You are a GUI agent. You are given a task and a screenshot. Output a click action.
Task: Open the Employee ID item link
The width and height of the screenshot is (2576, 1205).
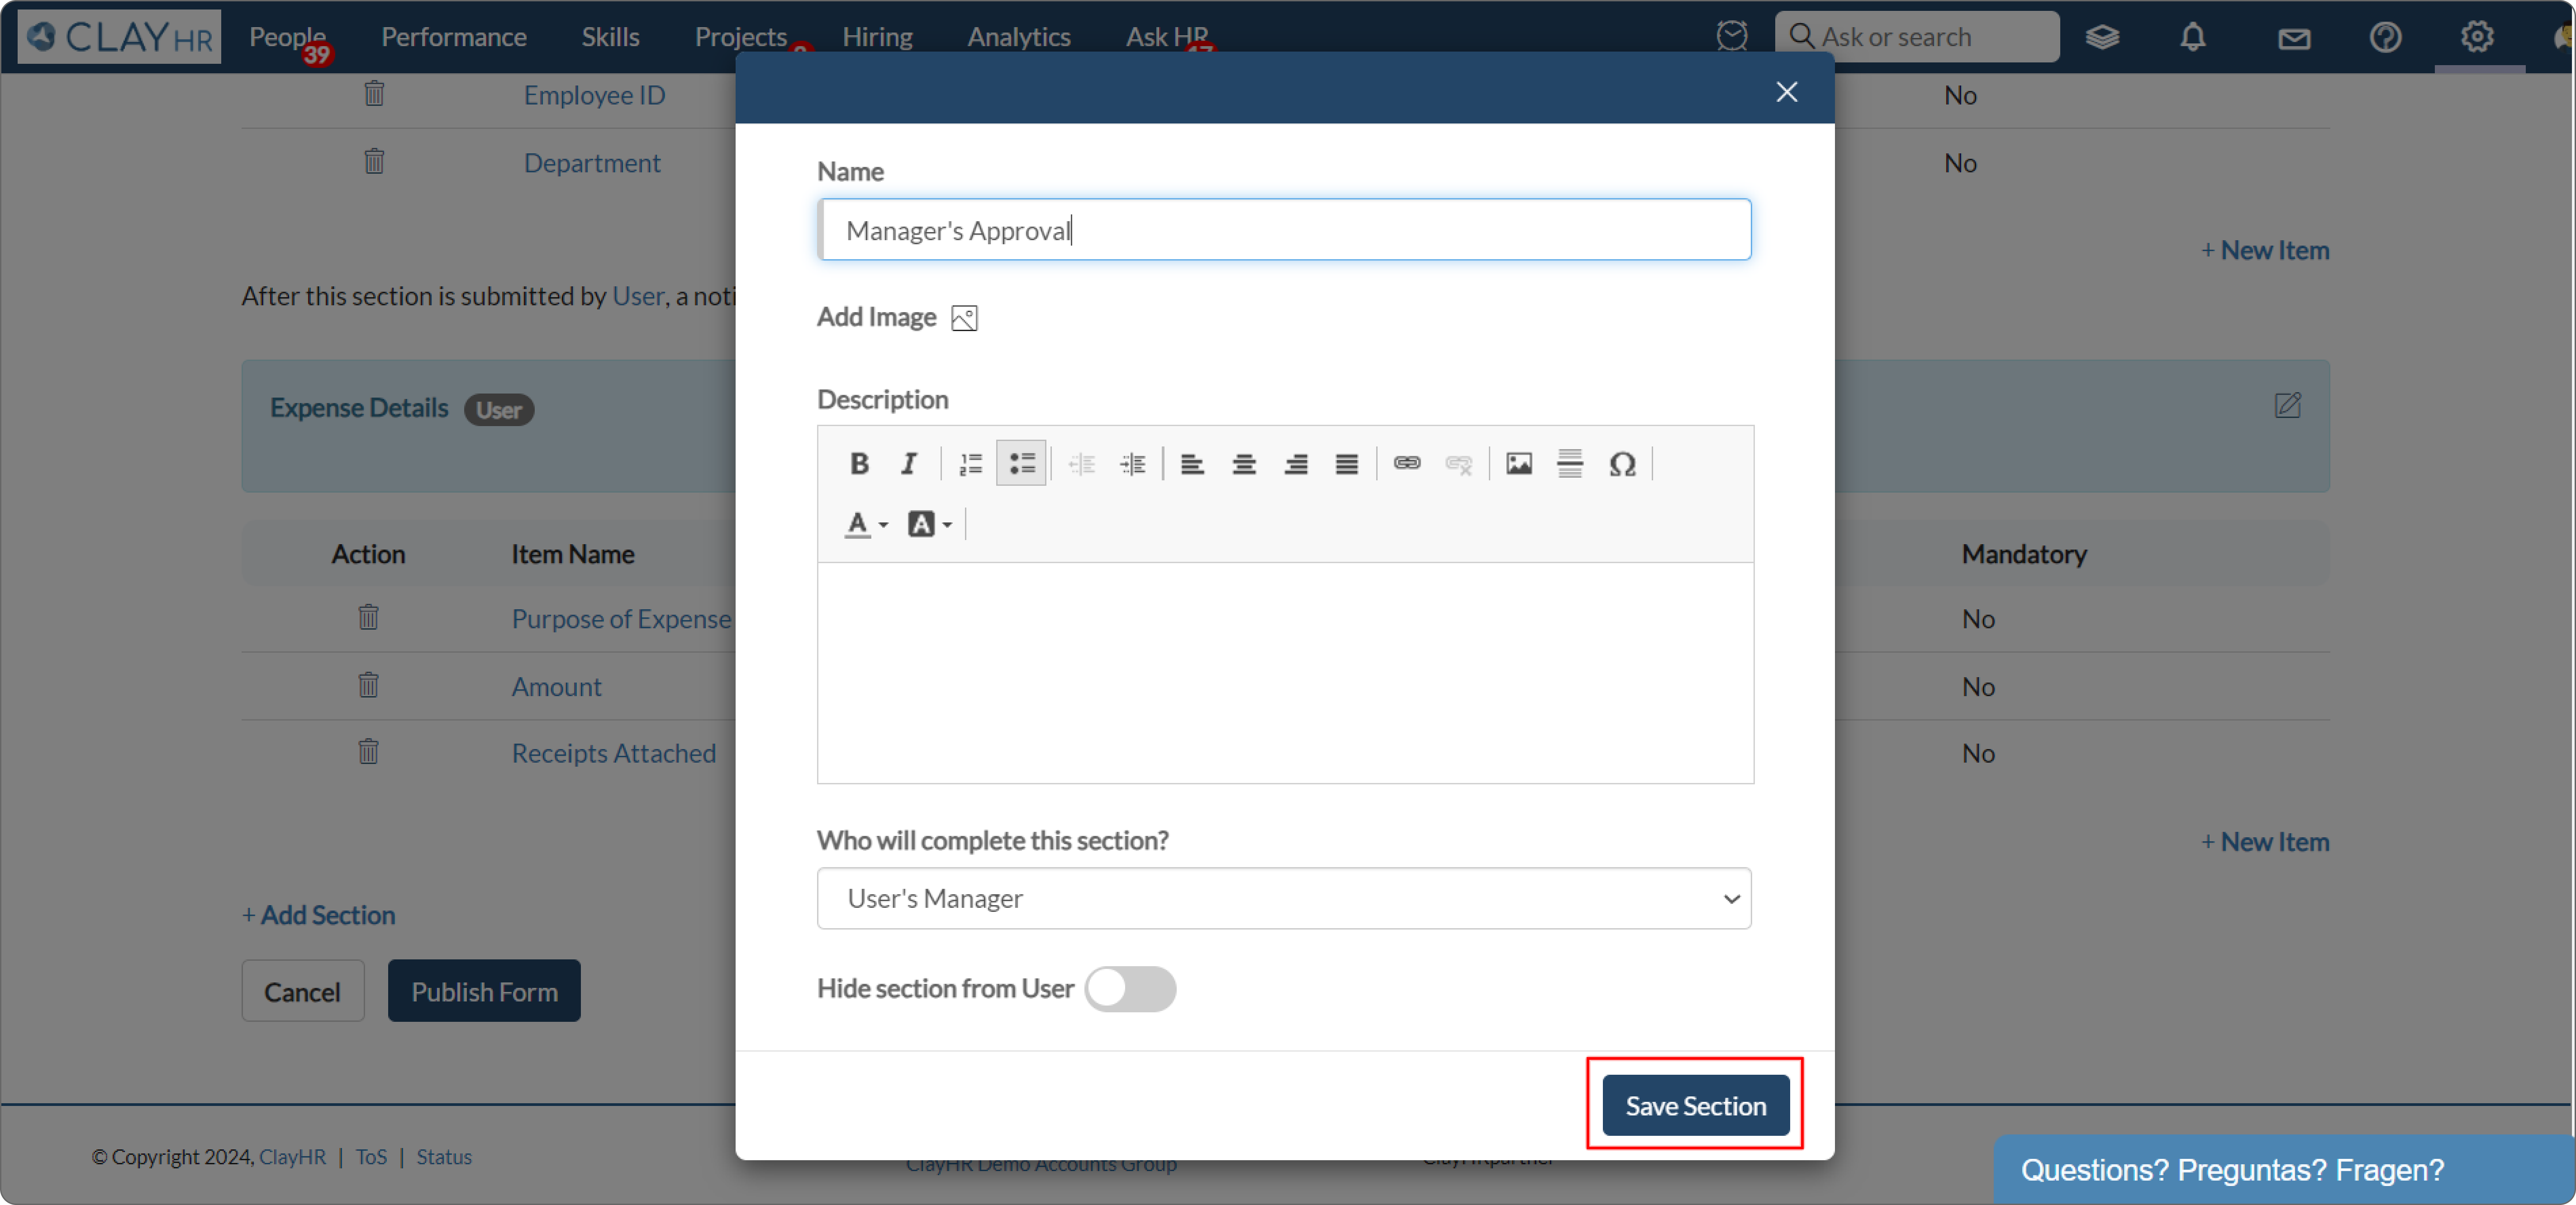point(594,95)
